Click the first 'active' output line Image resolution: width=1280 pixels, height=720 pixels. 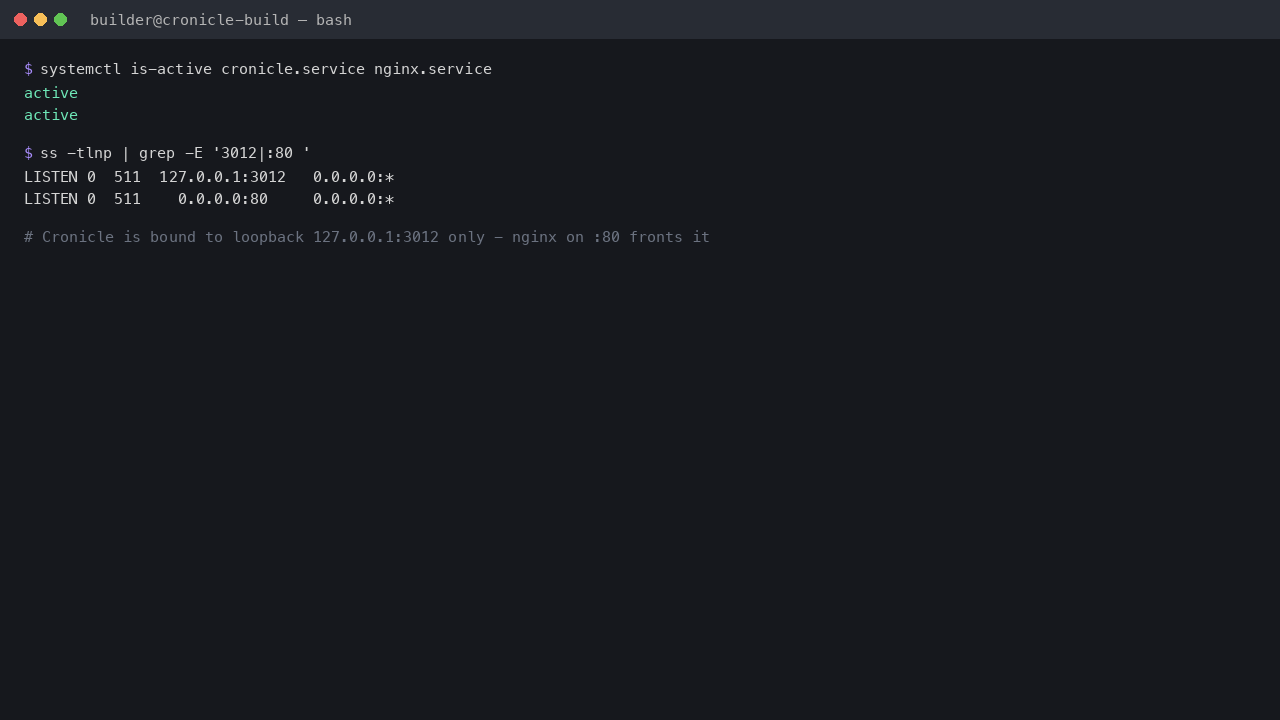pos(51,93)
